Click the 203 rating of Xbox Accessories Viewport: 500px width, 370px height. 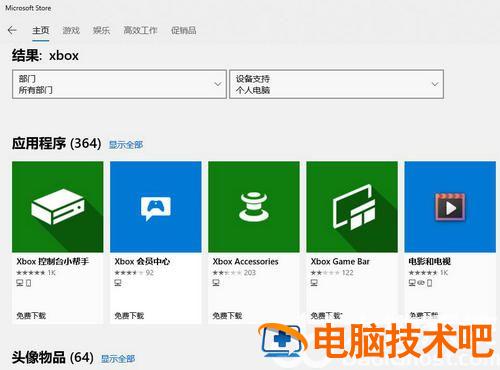(249, 273)
